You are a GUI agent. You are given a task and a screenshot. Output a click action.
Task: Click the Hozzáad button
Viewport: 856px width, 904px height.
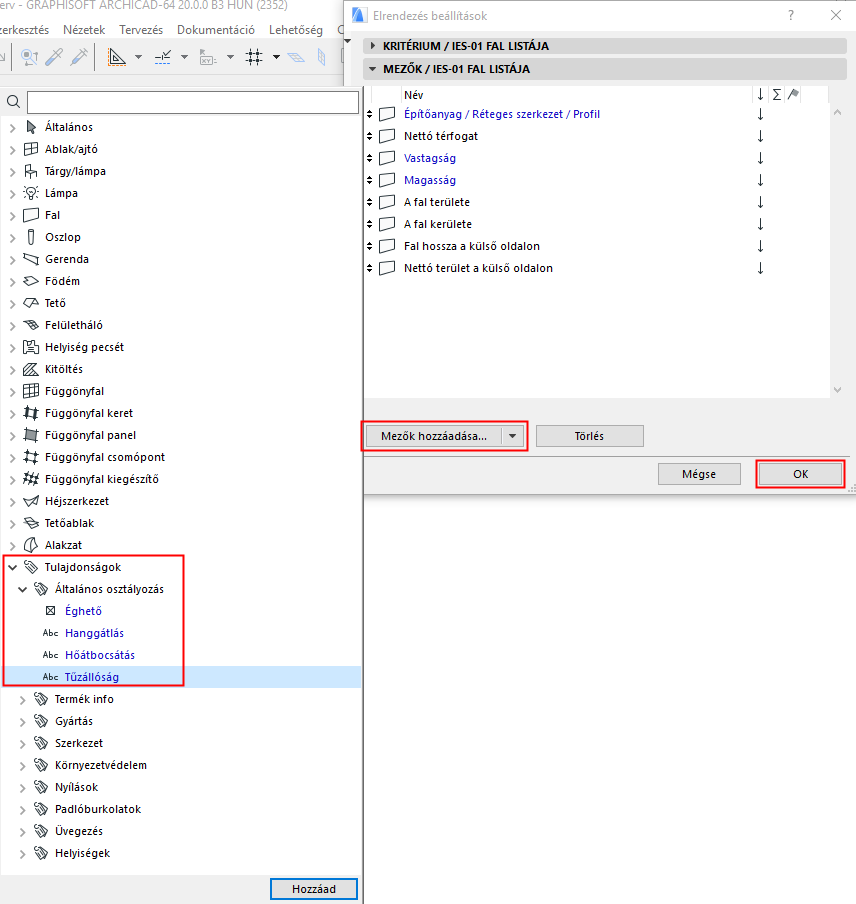coord(314,889)
